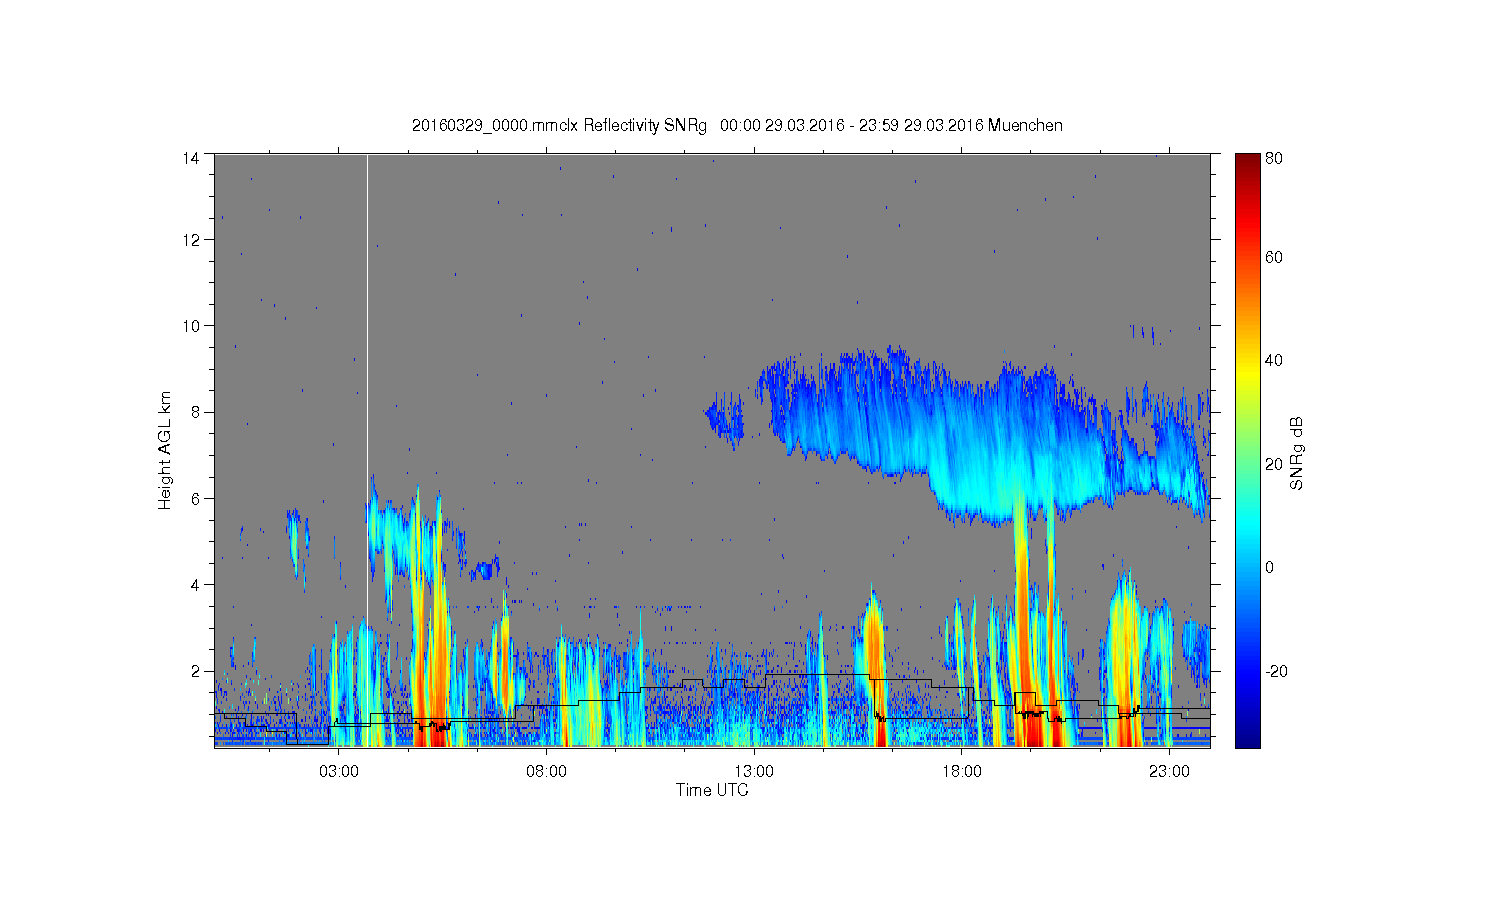This screenshot has height=900, width=1500.
Task: Select the 23:00 time tick label
Action: (1168, 771)
